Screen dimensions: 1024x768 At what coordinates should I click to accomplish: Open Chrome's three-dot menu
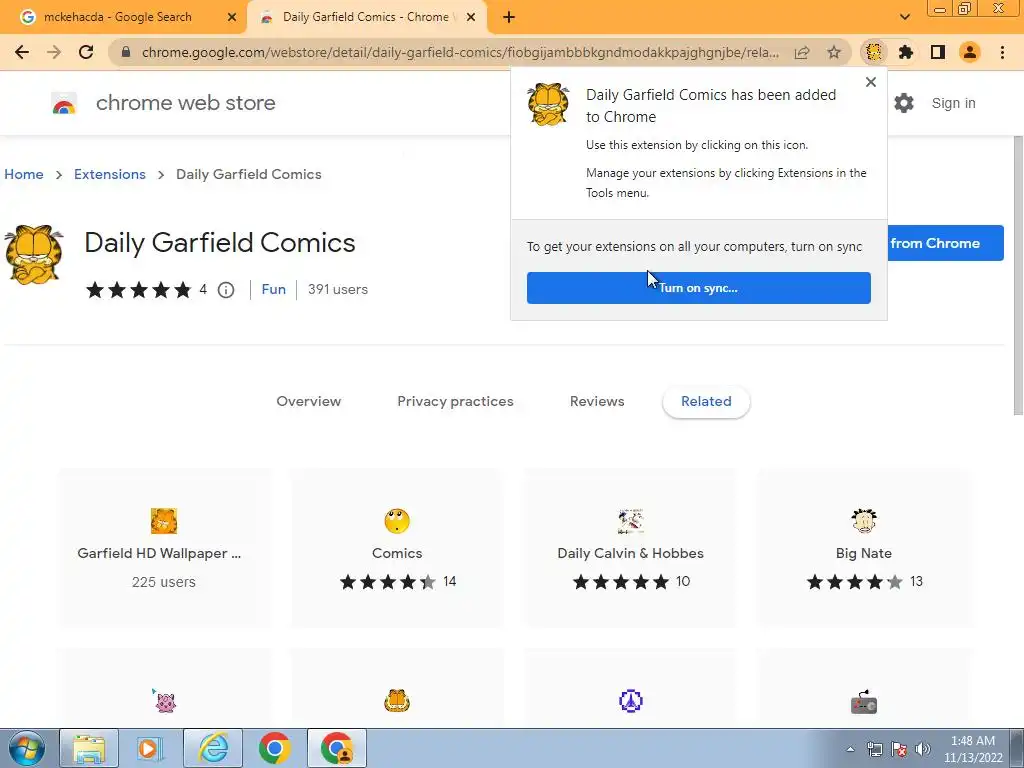1002,52
